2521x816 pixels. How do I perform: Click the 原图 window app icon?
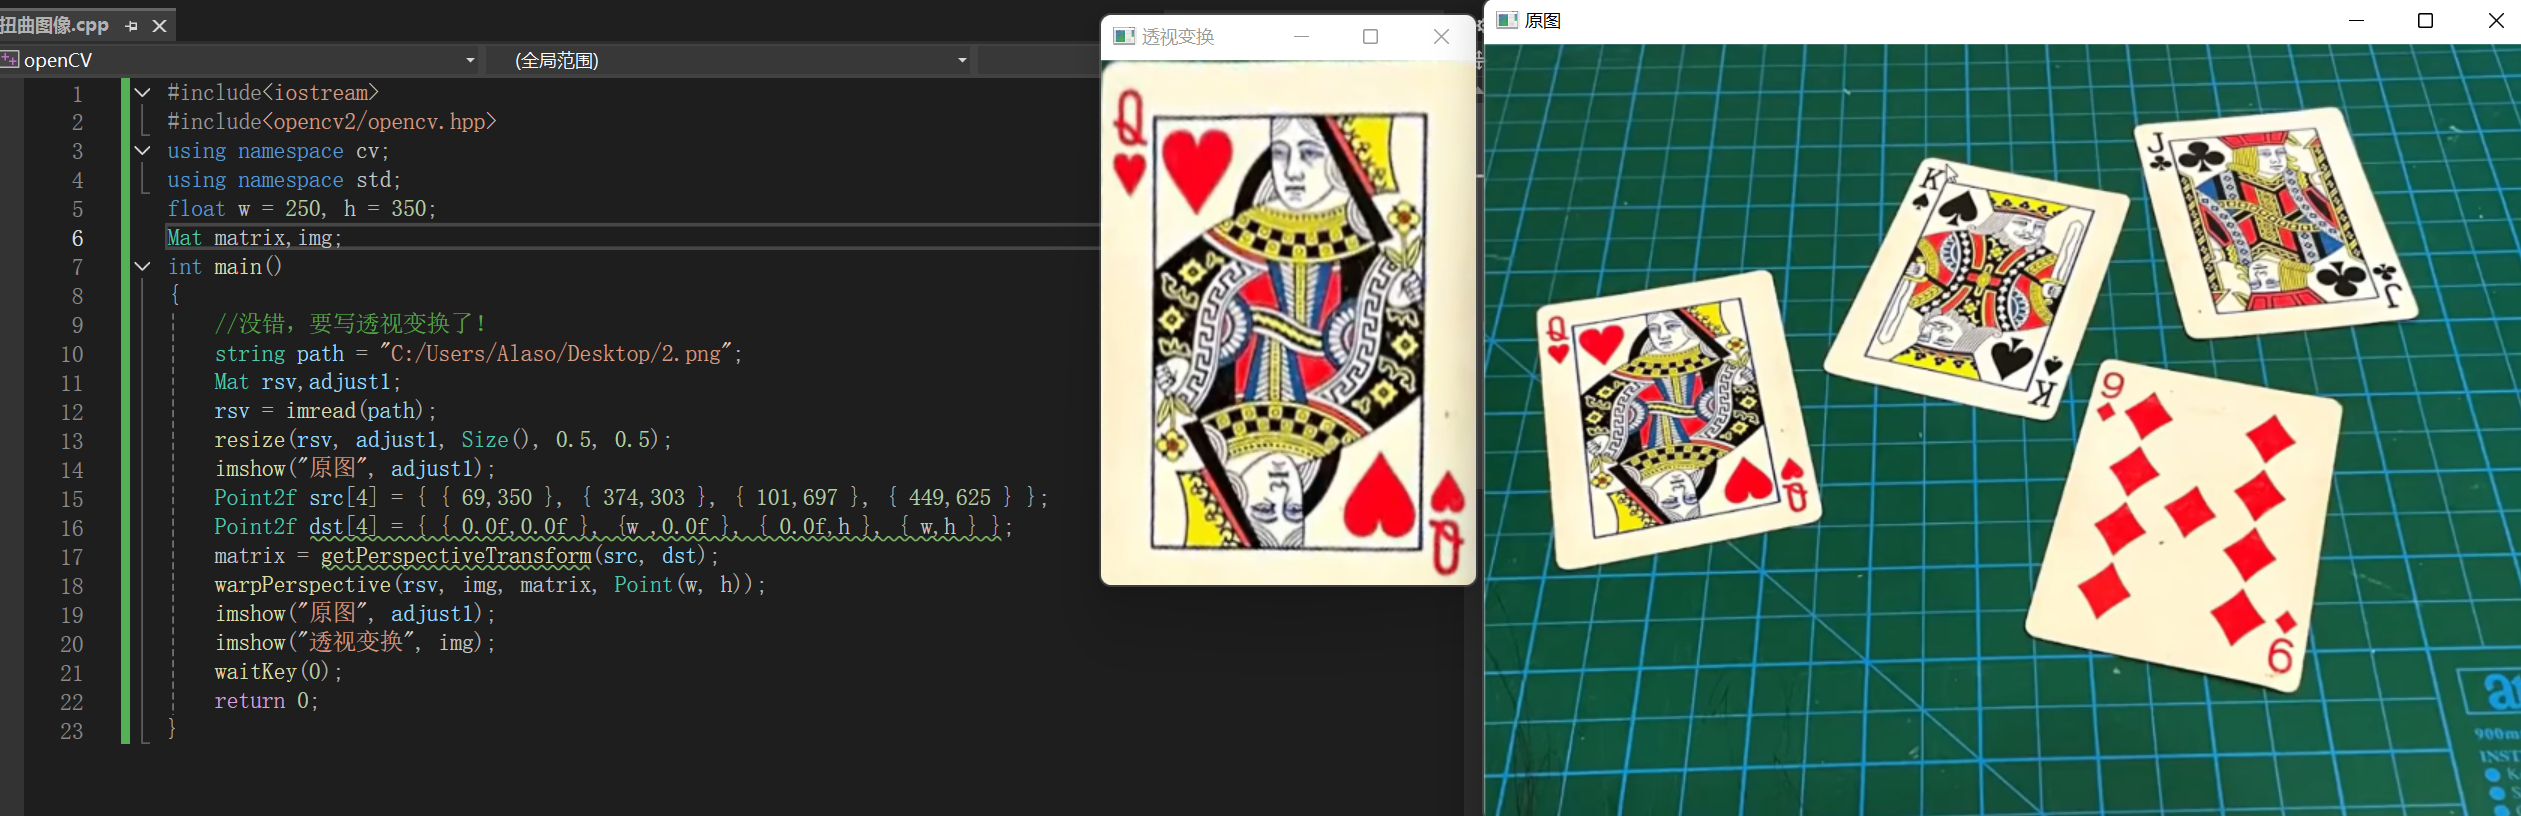point(1507,20)
